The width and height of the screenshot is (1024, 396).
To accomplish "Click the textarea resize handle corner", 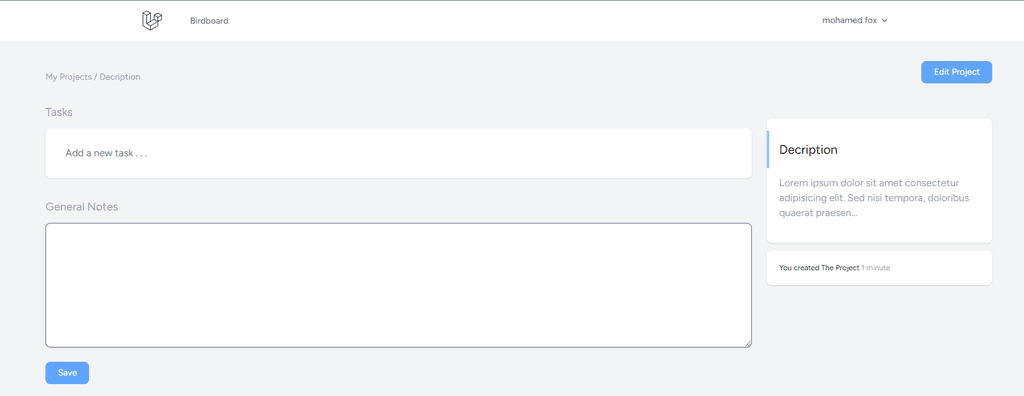I will pos(748,344).
